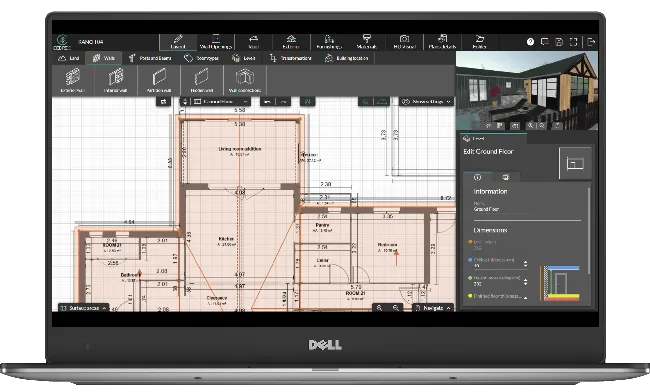
Task: Switch to the Exterior step
Action: point(291,42)
